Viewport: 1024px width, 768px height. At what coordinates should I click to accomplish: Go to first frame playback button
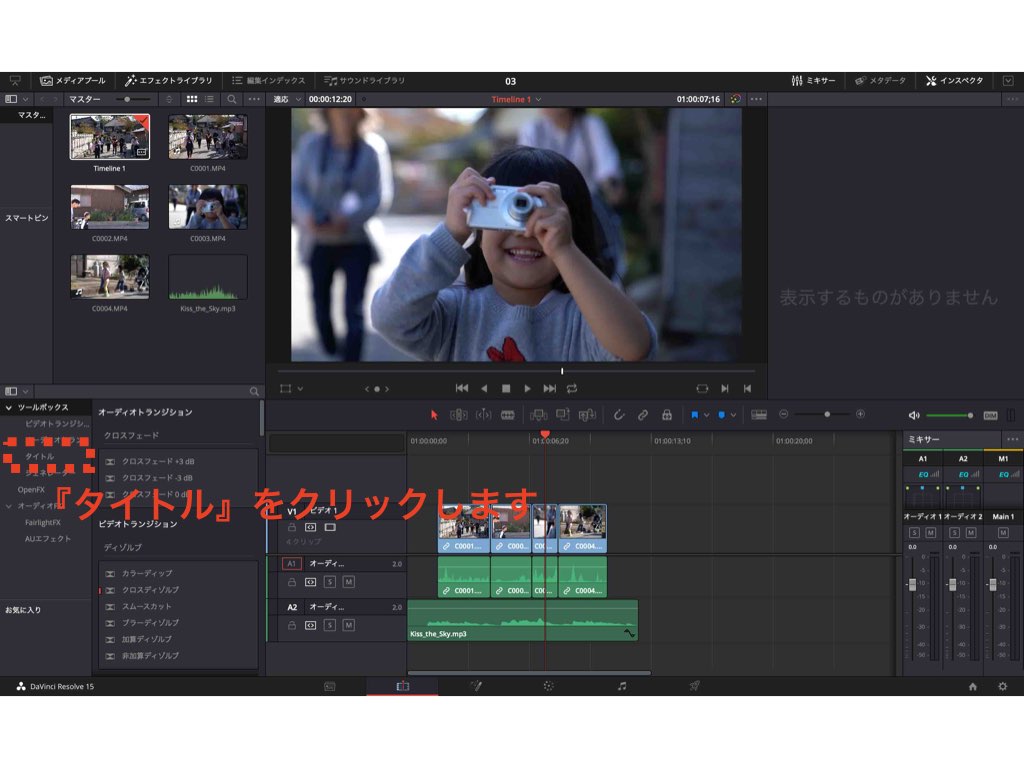(462, 388)
